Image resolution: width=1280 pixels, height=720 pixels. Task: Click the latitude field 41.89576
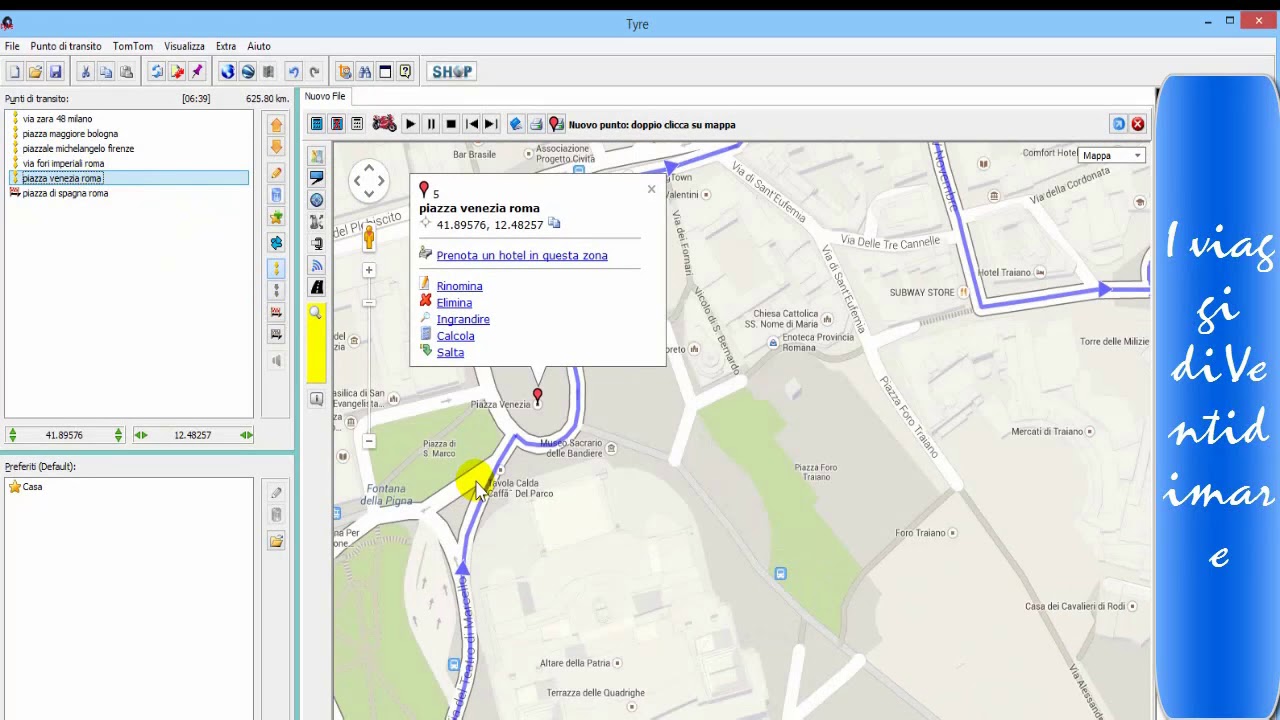[64, 435]
